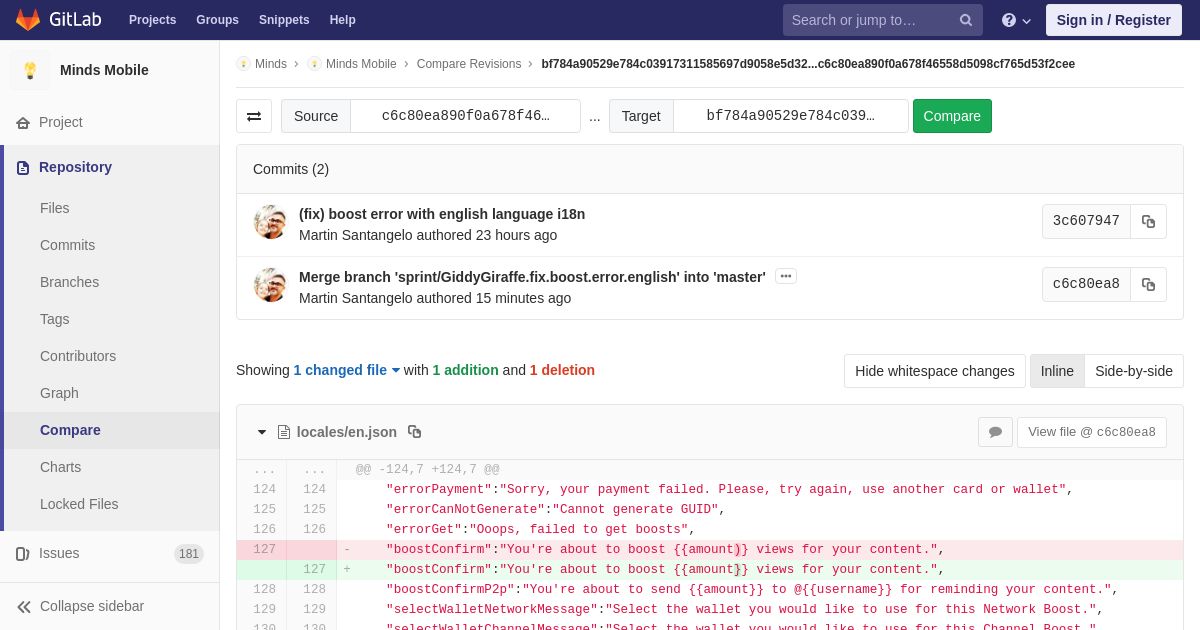Open the Help question-mark menu
The width and height of the screenshot is (1200, 630).
[1016, 20]
